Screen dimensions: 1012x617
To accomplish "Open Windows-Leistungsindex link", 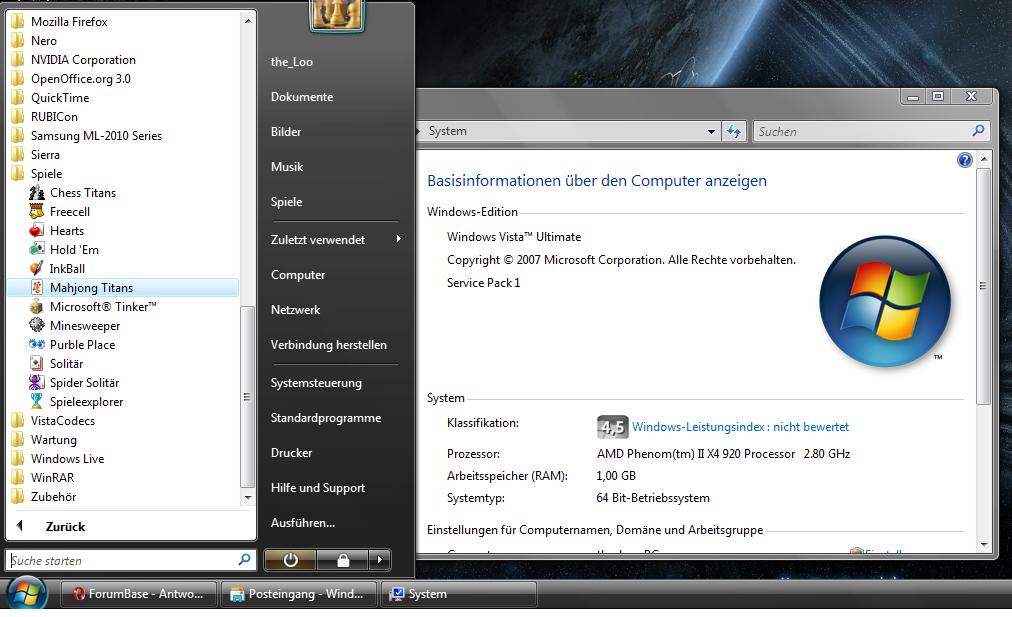I will (x=740, y=427).
